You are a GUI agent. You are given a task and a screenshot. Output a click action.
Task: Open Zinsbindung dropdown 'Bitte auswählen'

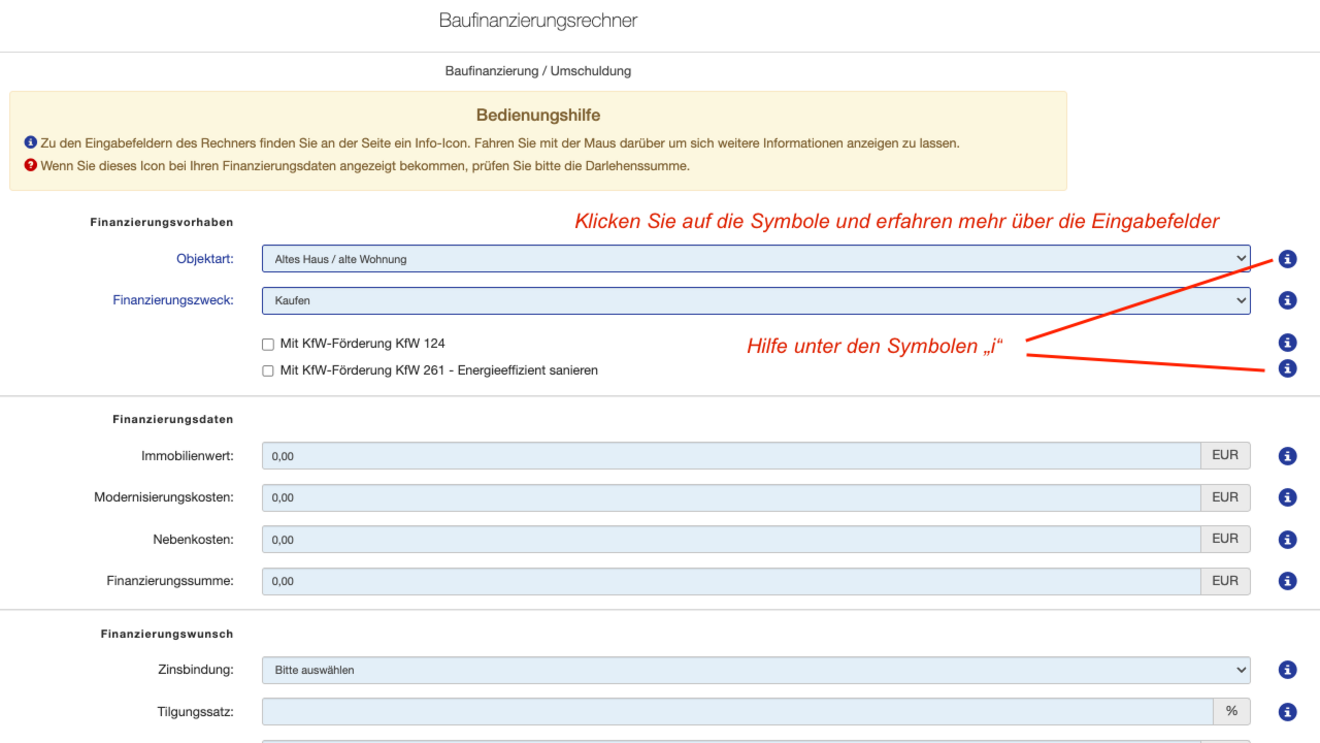click(756, 670)
